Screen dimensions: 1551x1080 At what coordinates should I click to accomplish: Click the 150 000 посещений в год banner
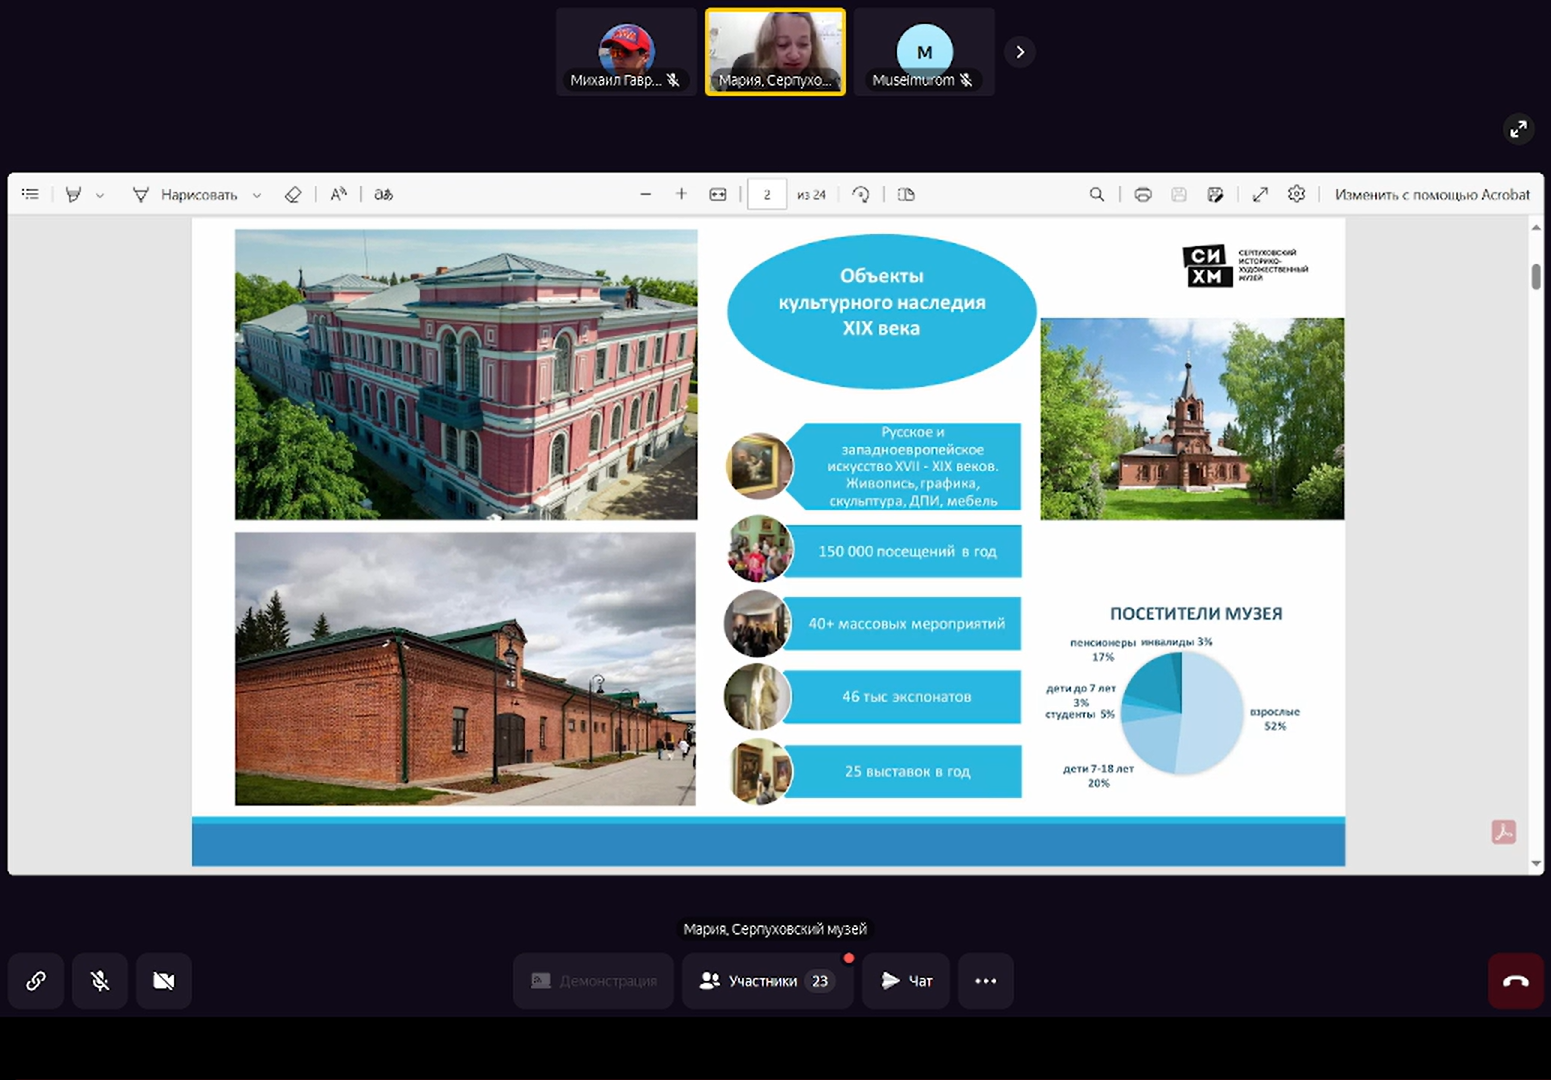tap(903, 551)
